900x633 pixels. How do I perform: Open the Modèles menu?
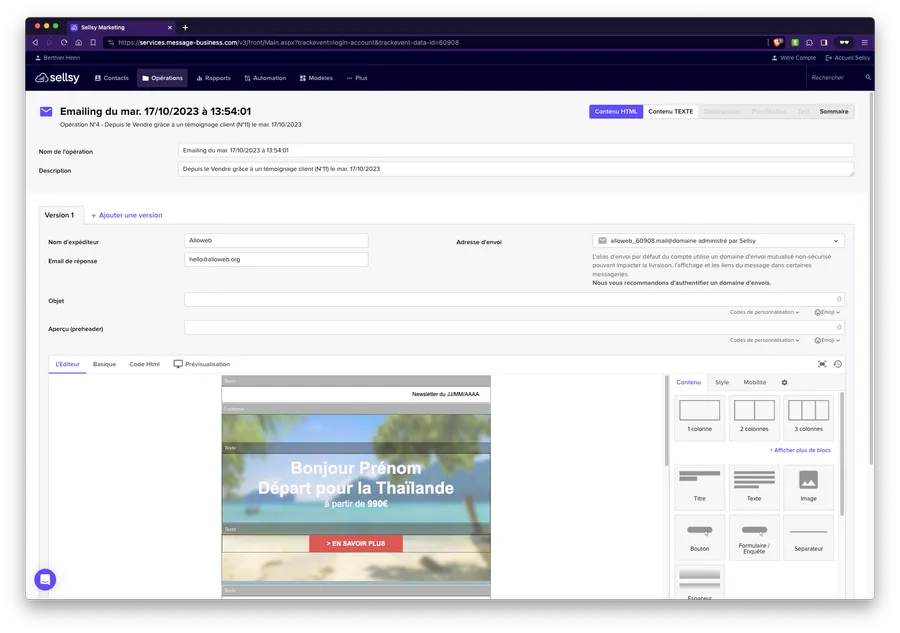pos(316,78)
